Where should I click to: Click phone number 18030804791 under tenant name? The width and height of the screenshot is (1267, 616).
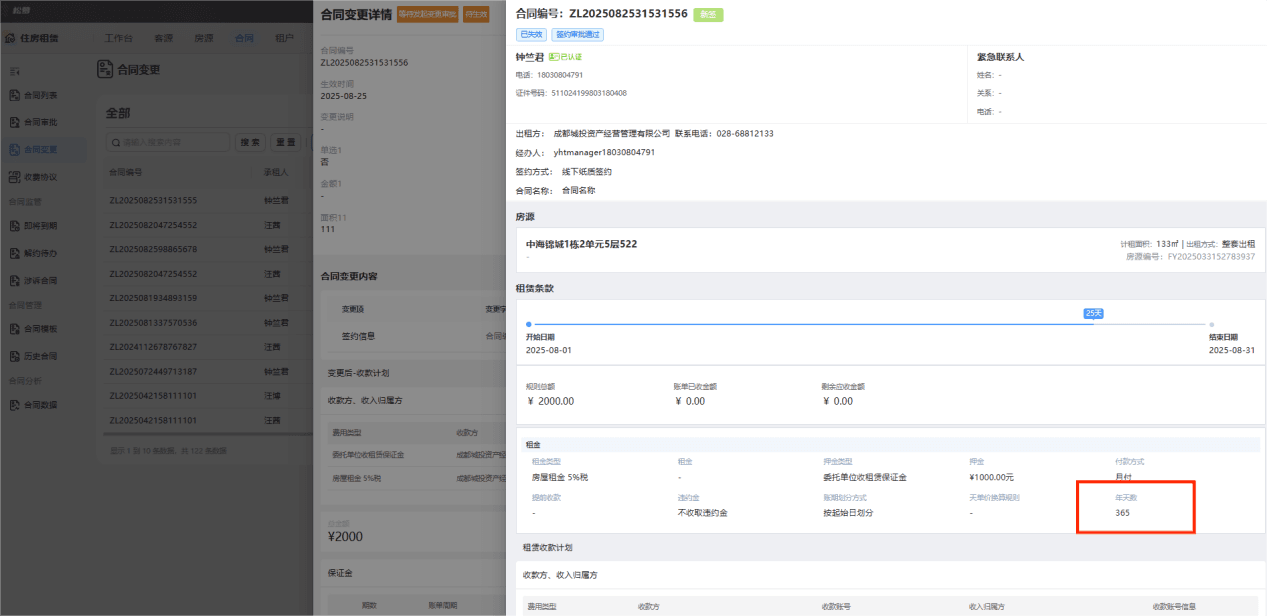pyautogui.click(x=560, y=75)
